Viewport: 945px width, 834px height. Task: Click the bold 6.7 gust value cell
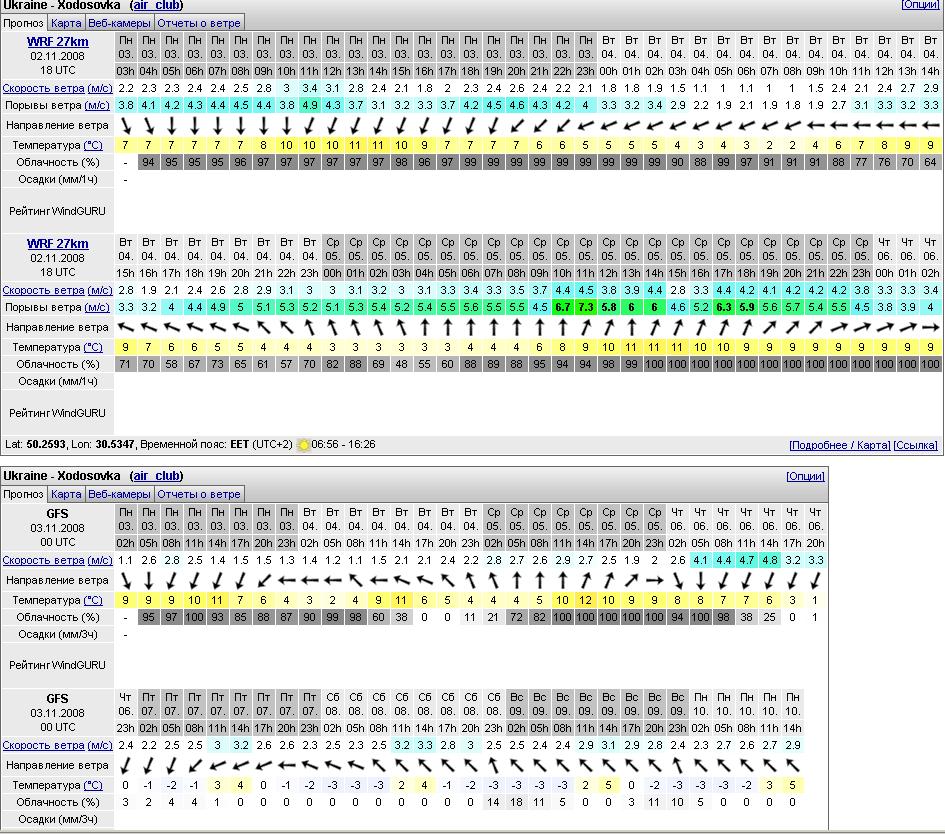[x=563, y=307]
